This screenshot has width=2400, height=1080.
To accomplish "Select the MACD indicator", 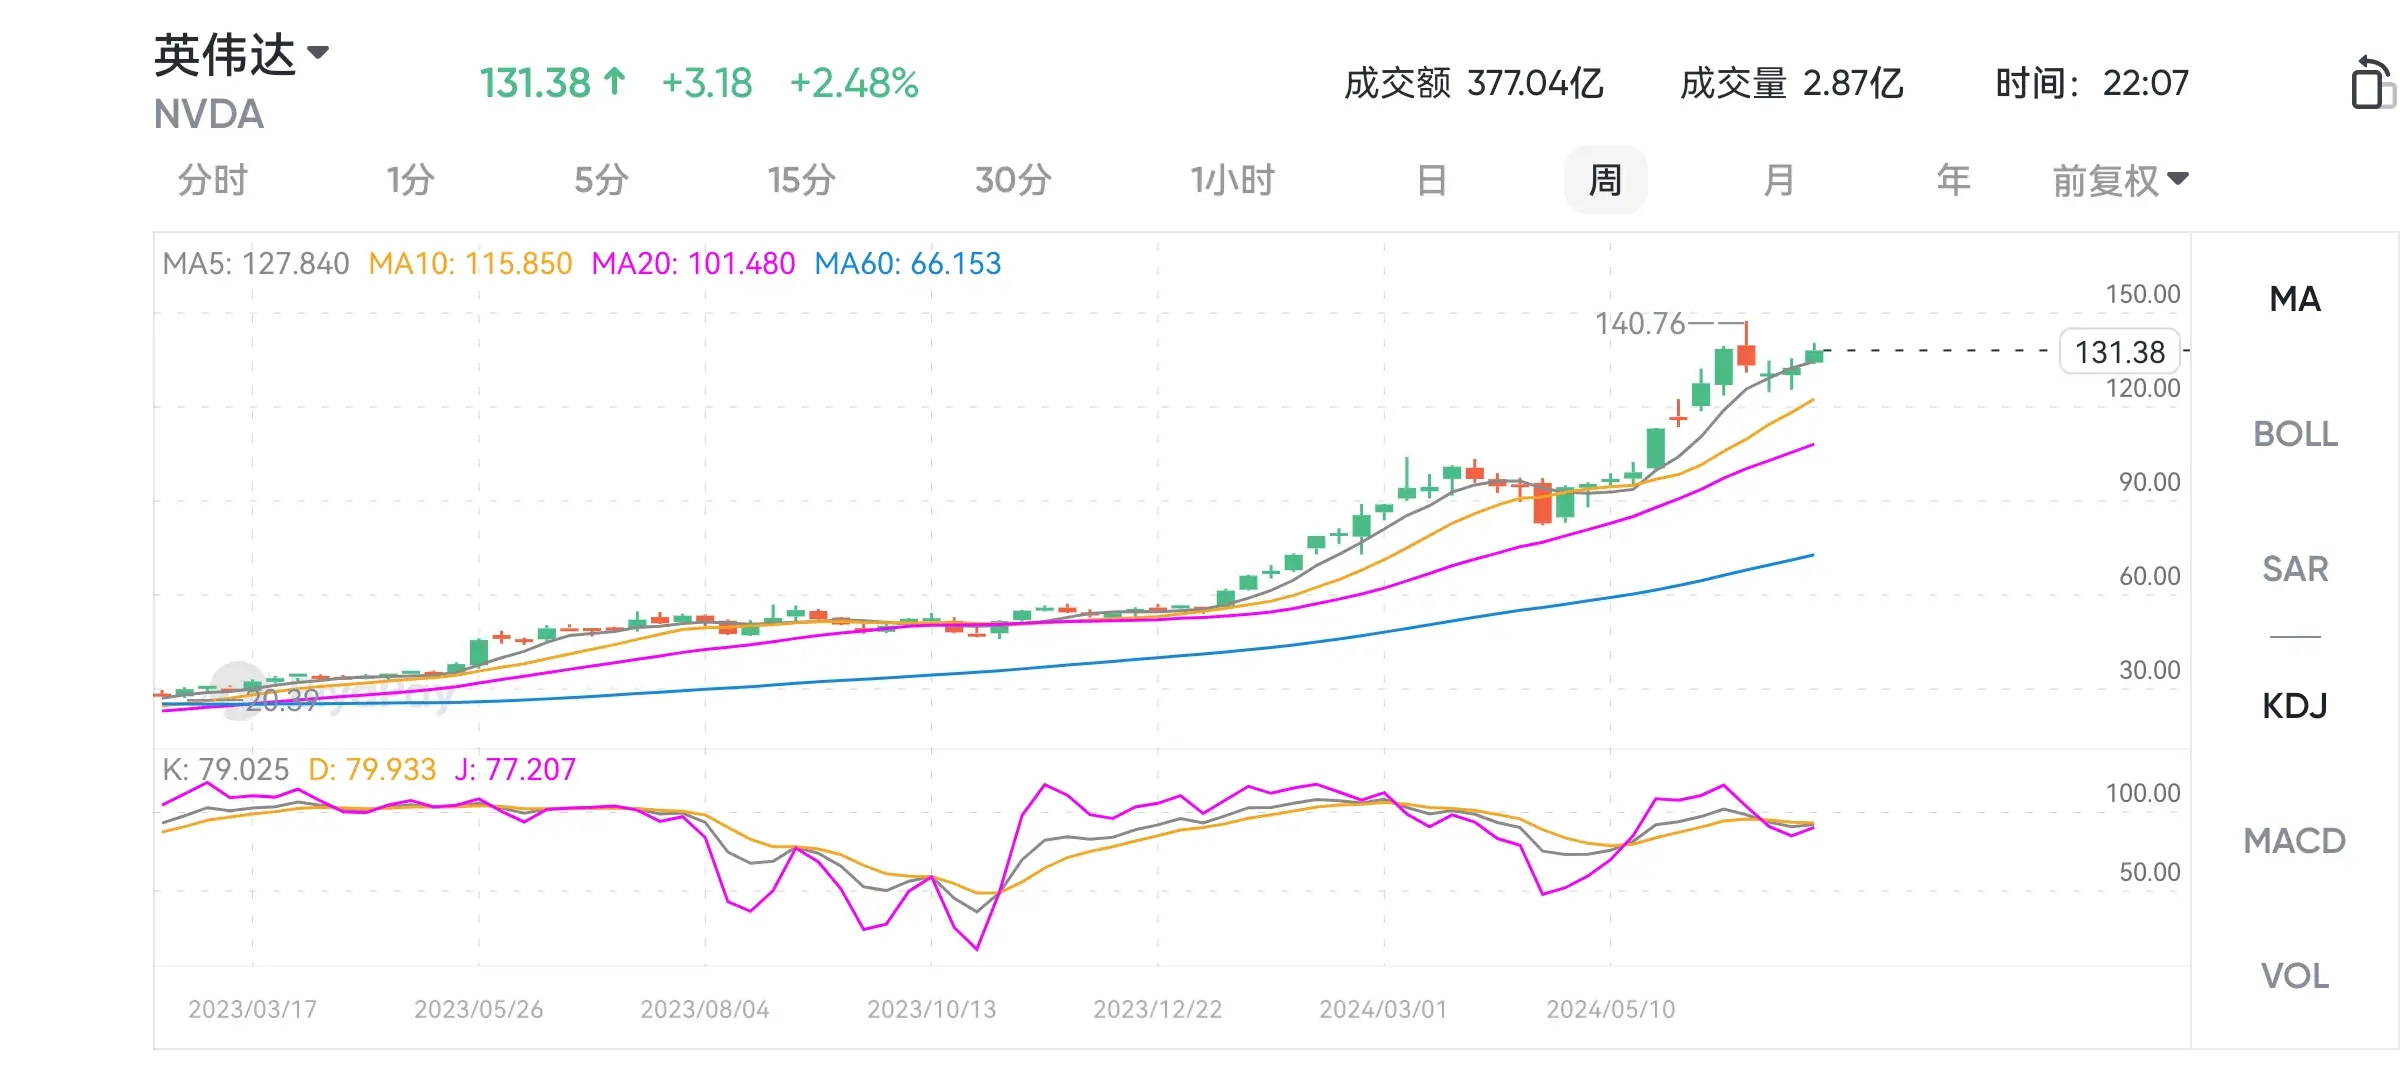I will 2295,841.
